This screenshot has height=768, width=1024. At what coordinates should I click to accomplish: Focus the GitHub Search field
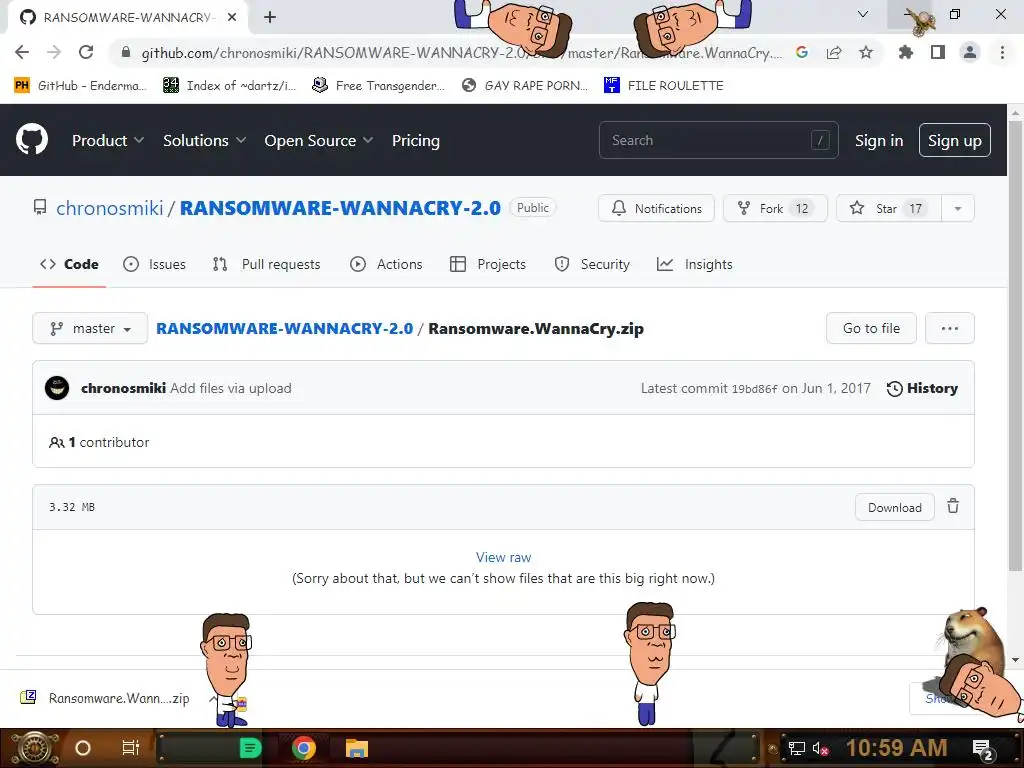(718, 140)
